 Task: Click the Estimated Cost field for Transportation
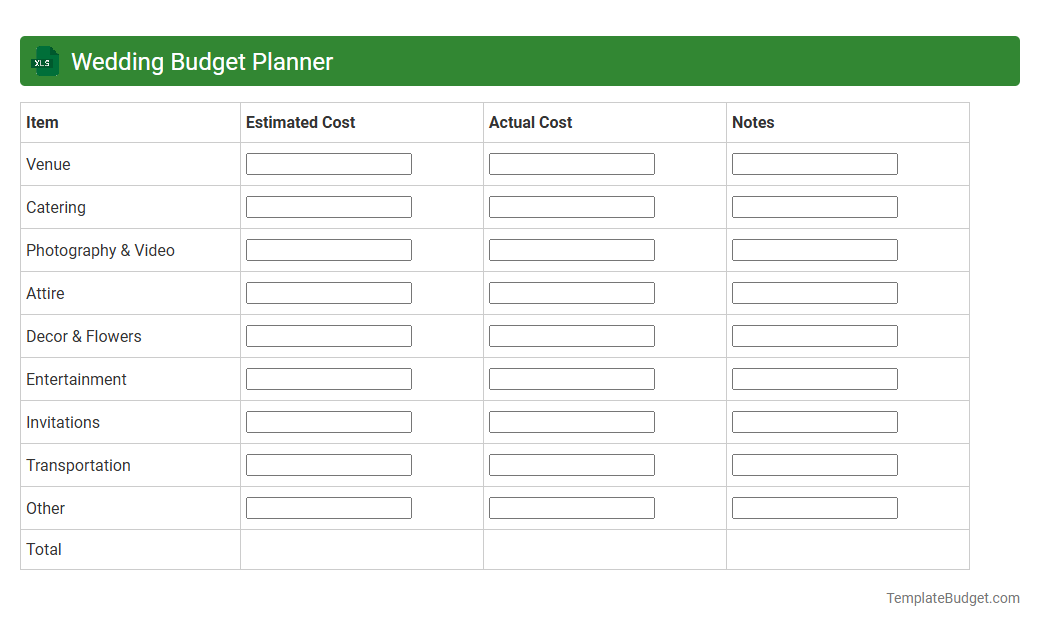coord(328,464)
